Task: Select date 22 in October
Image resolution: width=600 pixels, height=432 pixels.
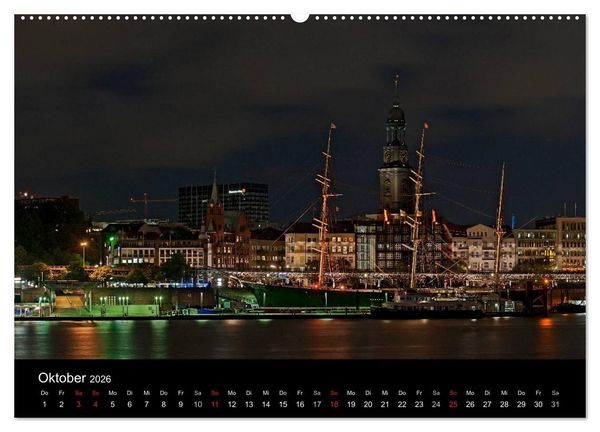Action: [x=402, y=404]
